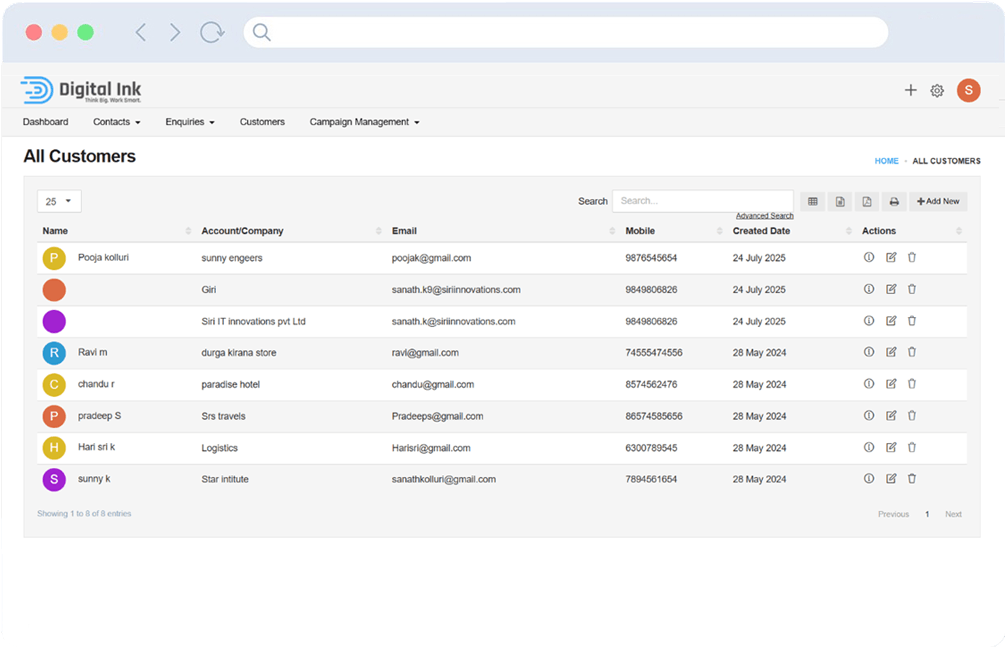Viewport: 1005px width, 647px height.
Task: Click the print icon button
Action: click(x=894, y=202)
